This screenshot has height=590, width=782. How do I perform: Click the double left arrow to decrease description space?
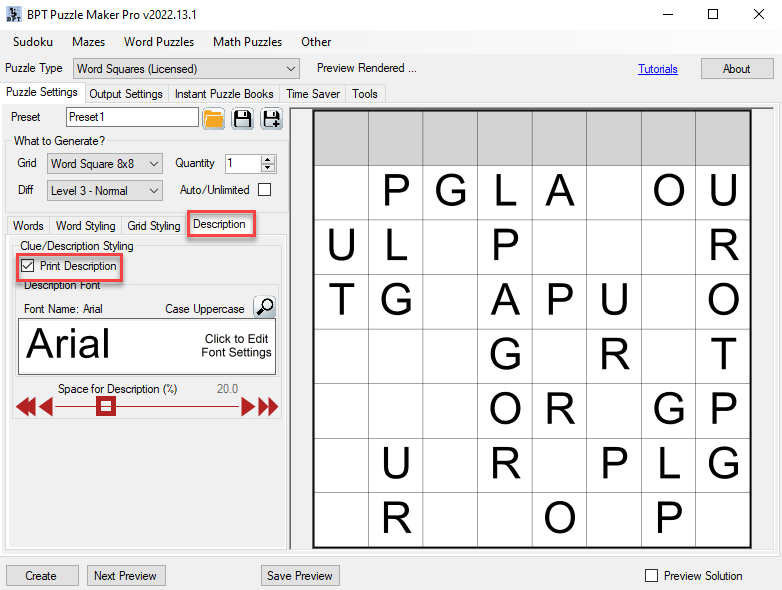click(26, 406)
